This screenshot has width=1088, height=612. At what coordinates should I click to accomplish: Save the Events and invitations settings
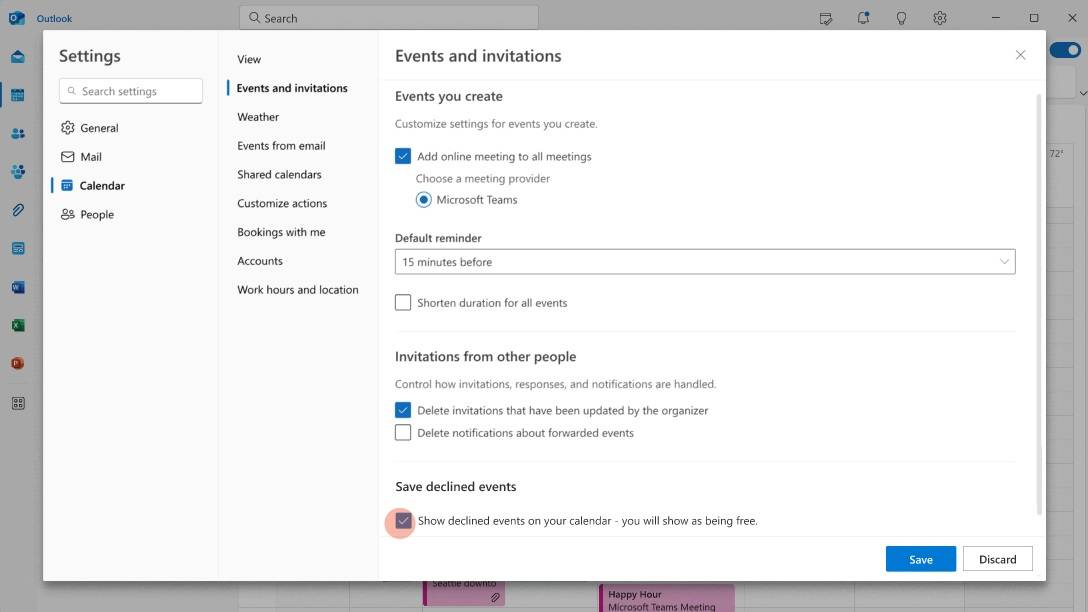click(x=920, y=559)
